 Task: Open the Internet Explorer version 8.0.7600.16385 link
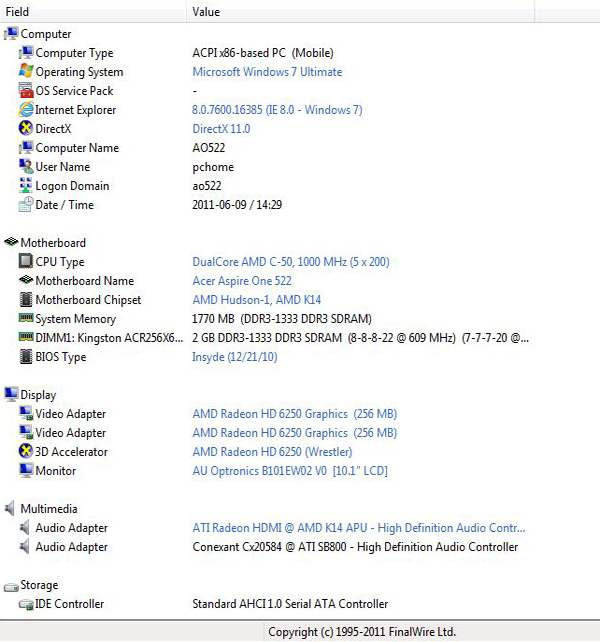(x=277, y=110)
